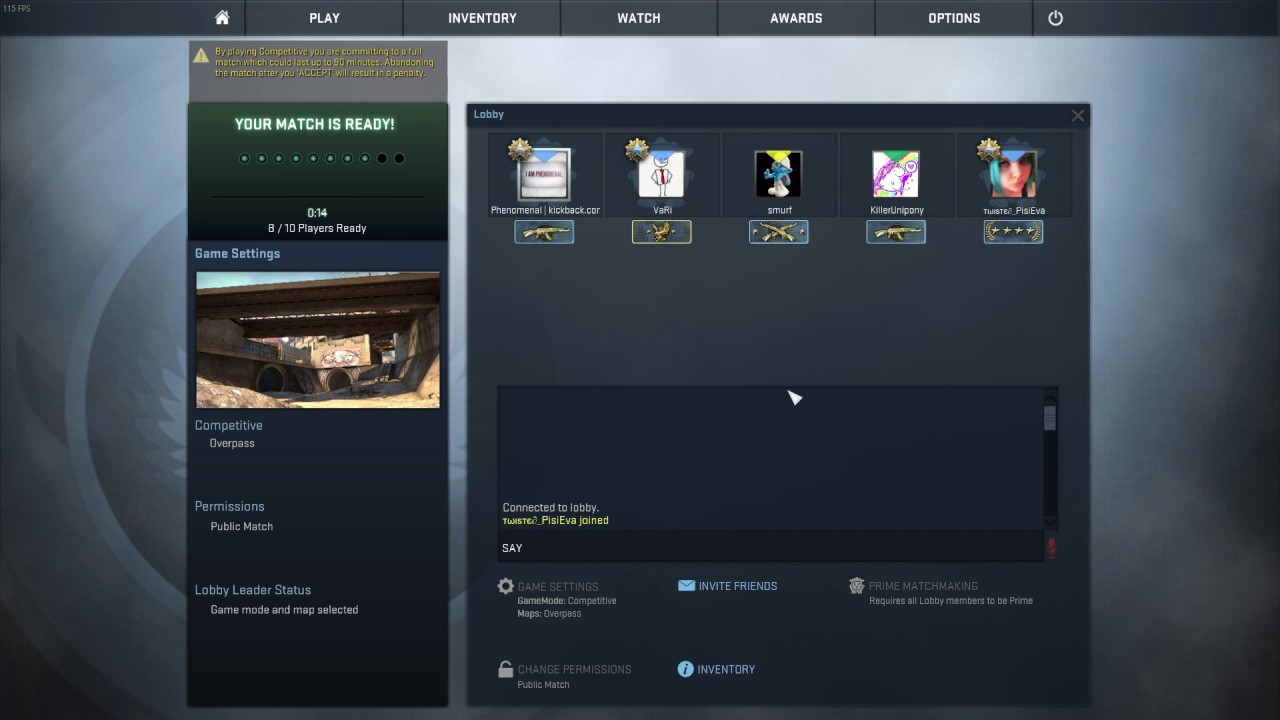
Task: Toggle the microphone icon beside chat
Action: [1051, 547]
